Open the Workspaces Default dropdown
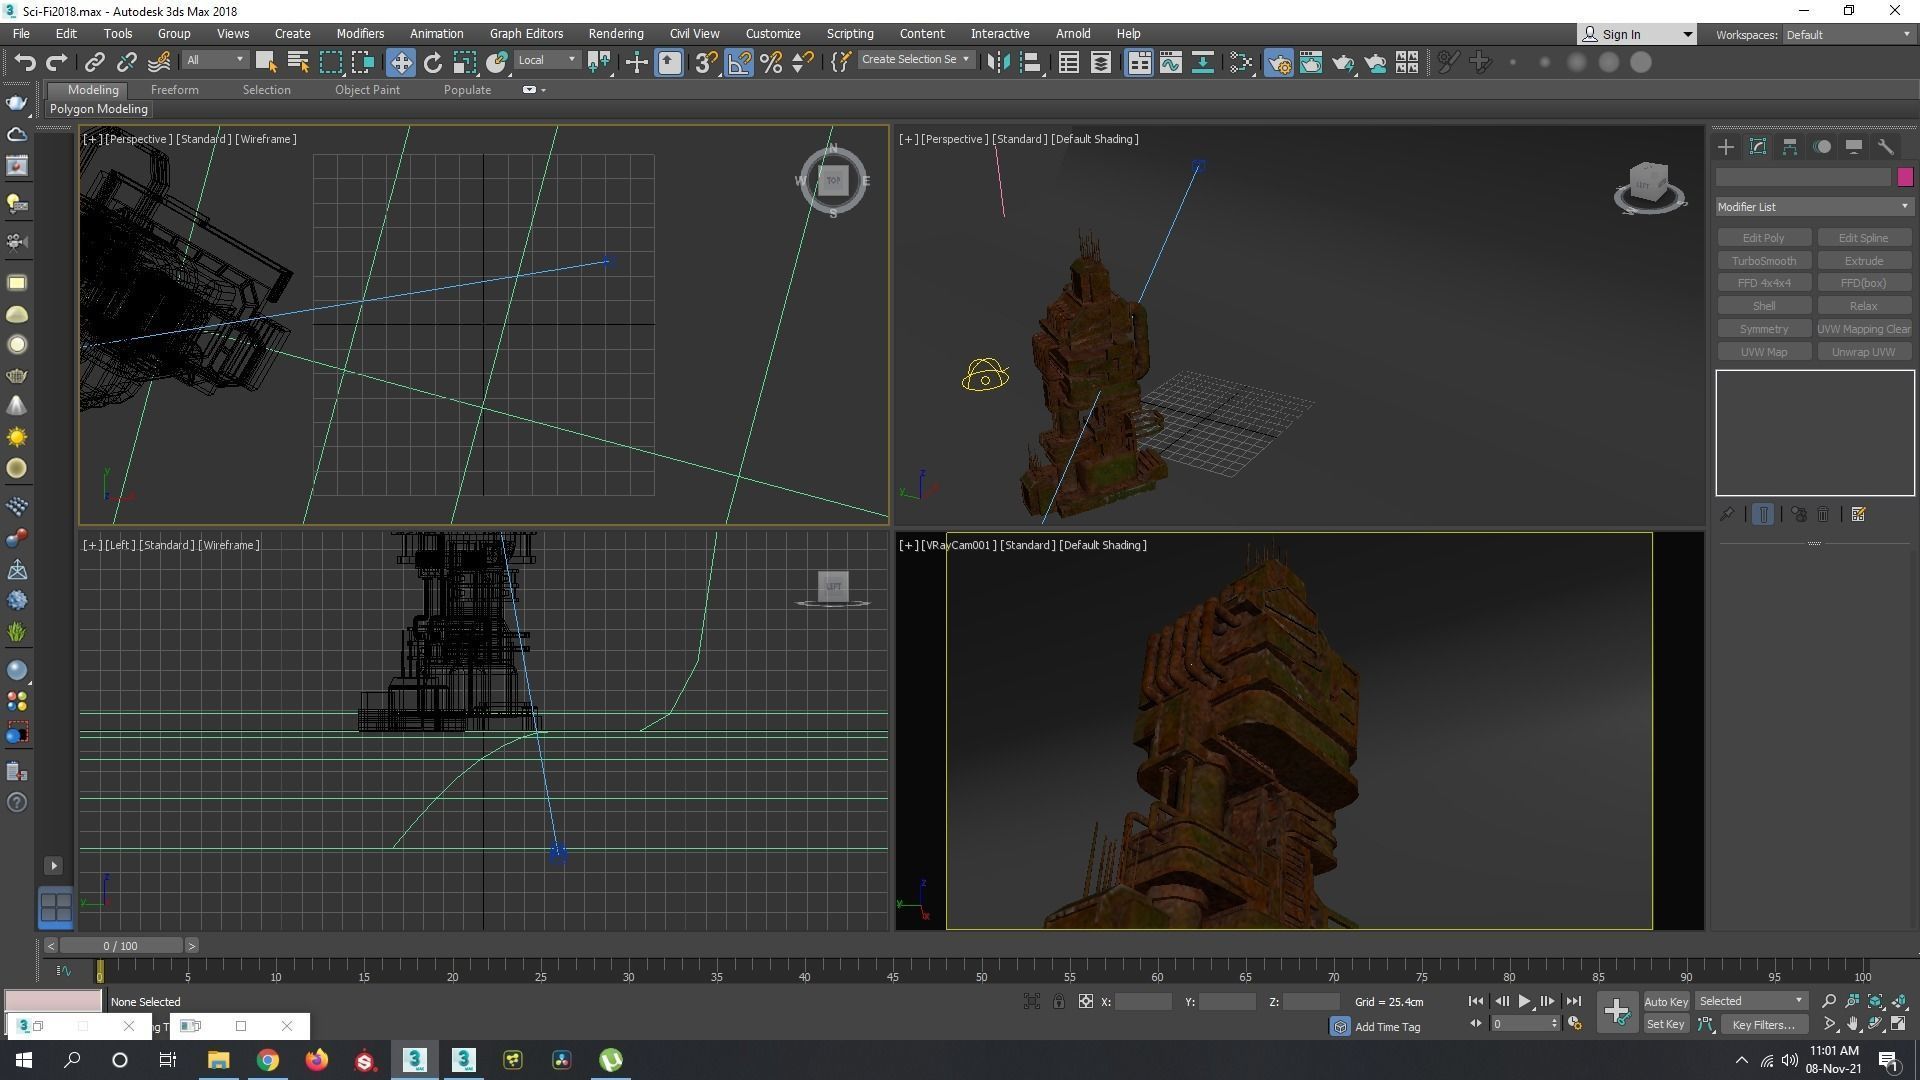Viewport: 1920px width, 1080px height. pyautogui.click(x=1848, y=35)
